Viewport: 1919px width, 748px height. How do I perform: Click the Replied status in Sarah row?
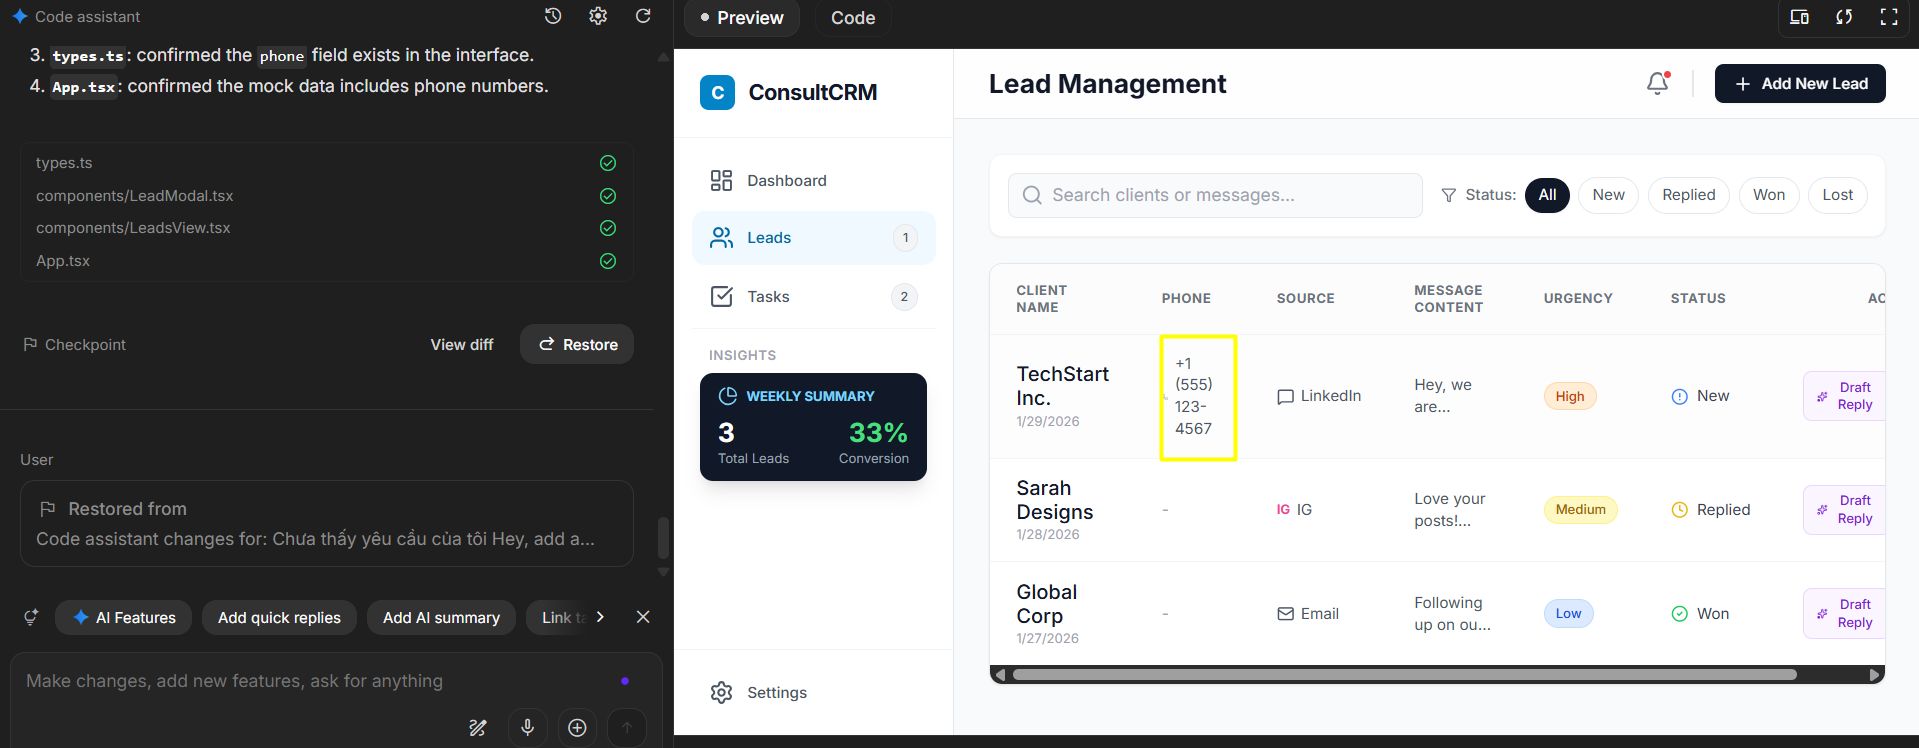click(1711, 510)
